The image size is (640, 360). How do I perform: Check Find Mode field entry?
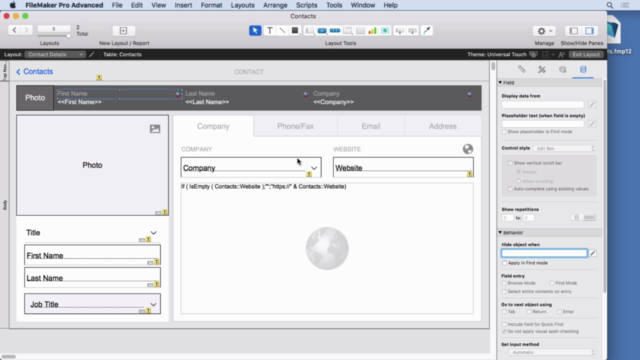[x=551, y=283]
